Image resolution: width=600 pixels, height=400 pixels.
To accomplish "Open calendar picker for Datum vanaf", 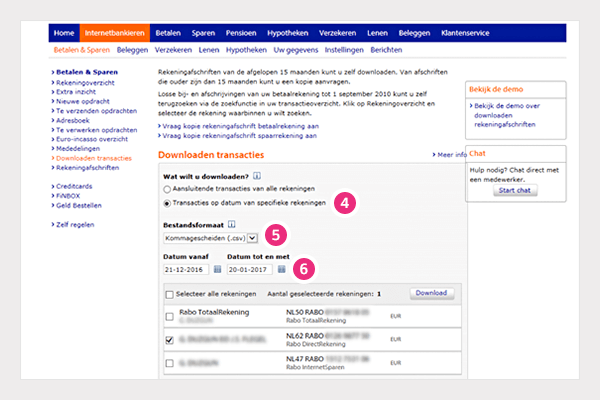I will (217, 269).
